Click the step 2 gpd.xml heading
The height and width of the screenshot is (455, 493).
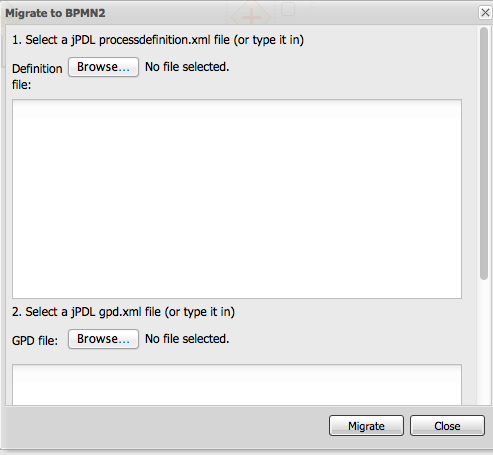tap(123, 312)
